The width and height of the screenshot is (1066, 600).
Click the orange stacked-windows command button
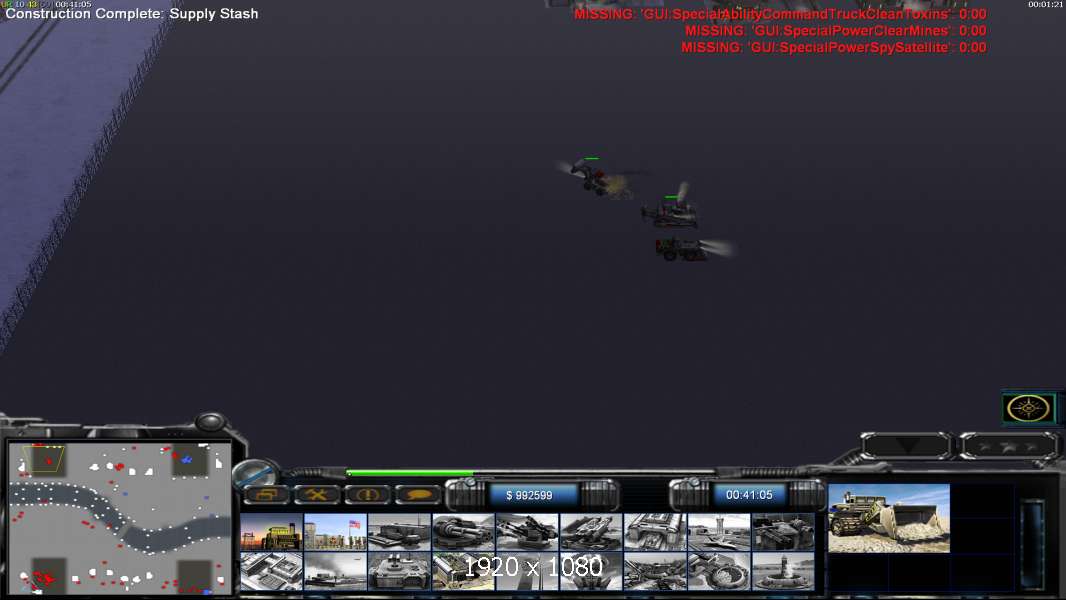point(266,495)
